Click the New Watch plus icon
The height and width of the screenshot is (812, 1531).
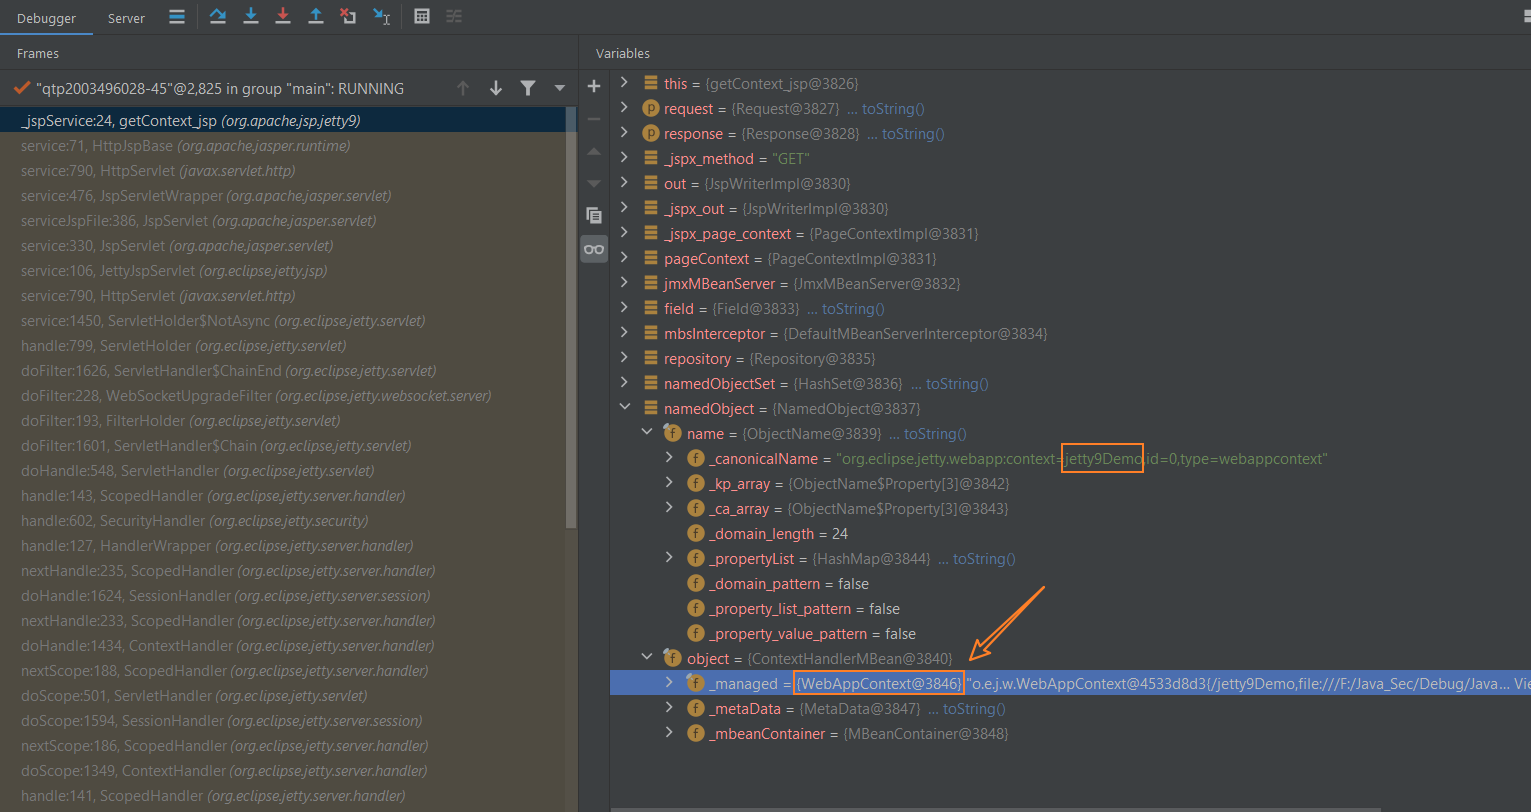[x=594, y=86]
